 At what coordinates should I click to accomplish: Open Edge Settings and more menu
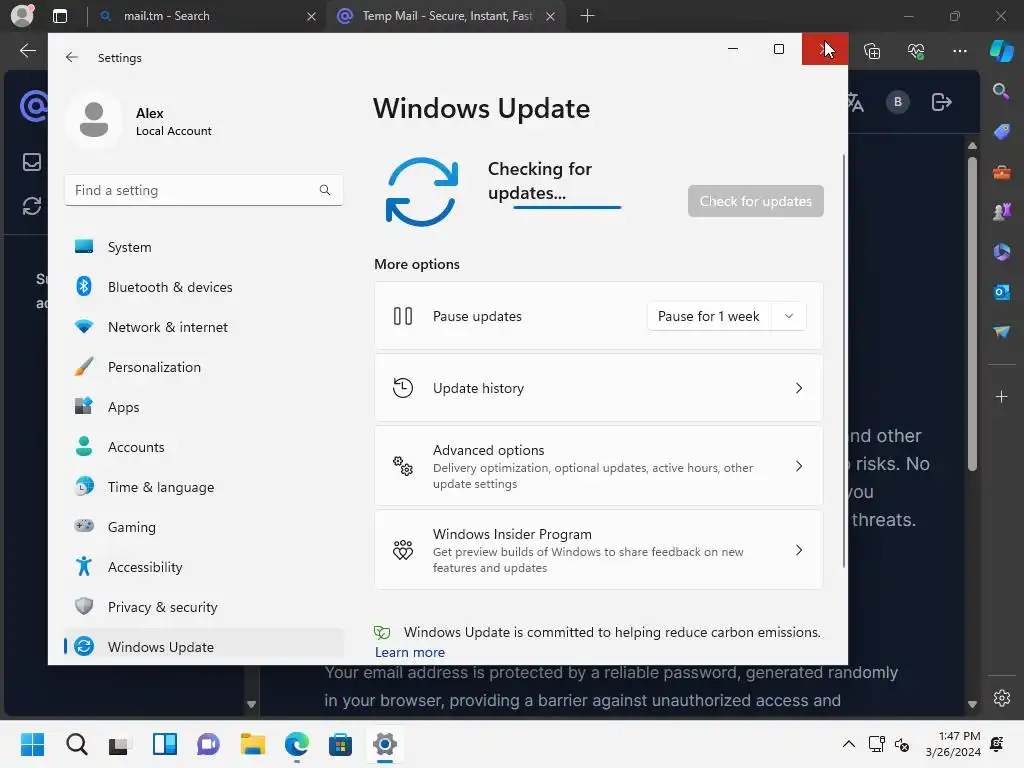click(x=959, y=51)
